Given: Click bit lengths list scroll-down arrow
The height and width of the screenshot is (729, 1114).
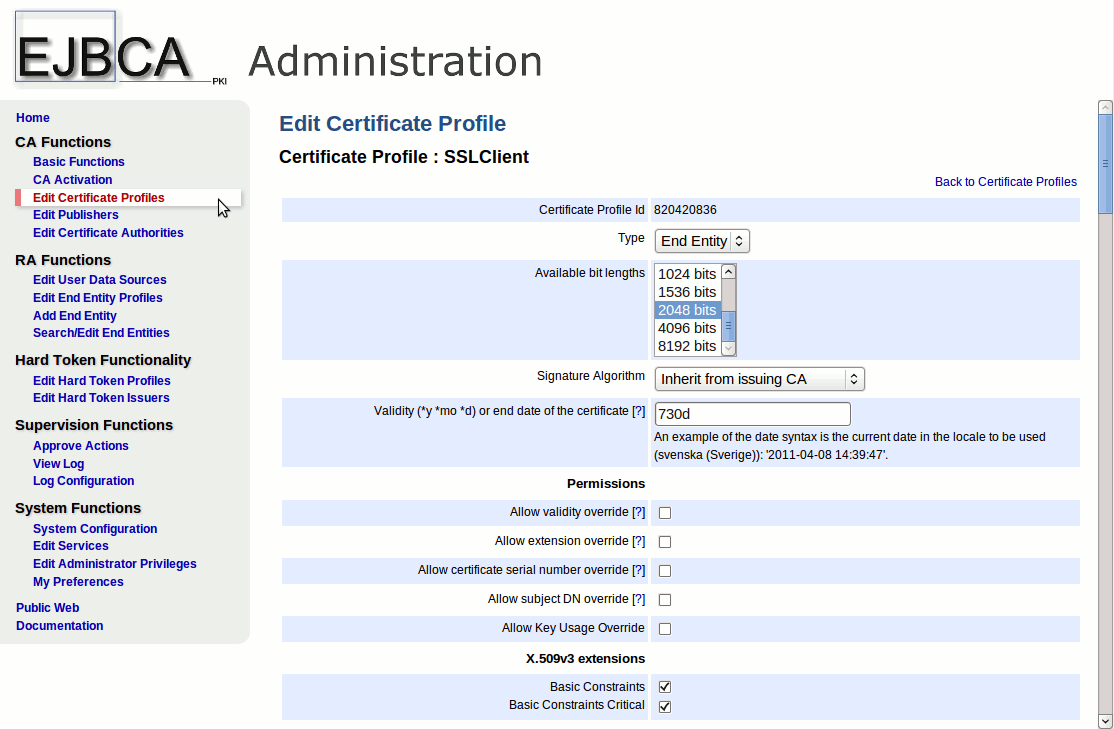Looking at the screenshot, I should click(x=728, y=348).
